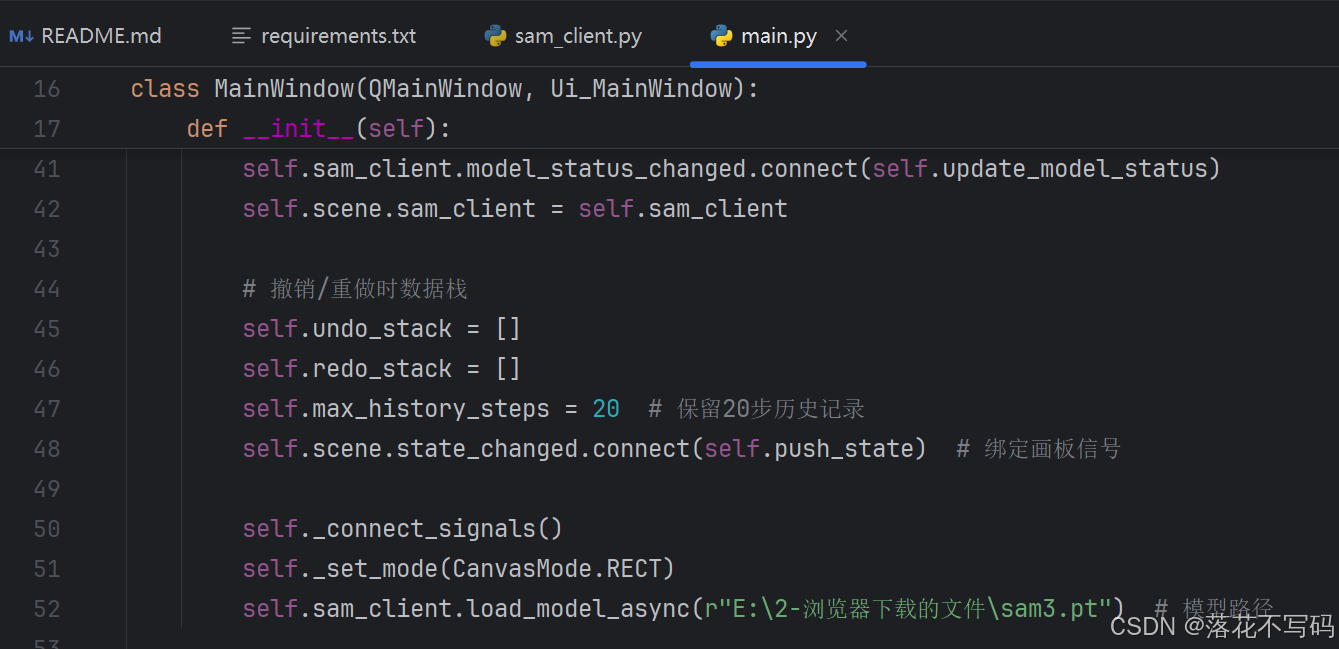Image resolution: width=1339 pixels, height=649 pixels.
Task: Click the Python icon on sam_client.py tab
Action: coord(495,36)
